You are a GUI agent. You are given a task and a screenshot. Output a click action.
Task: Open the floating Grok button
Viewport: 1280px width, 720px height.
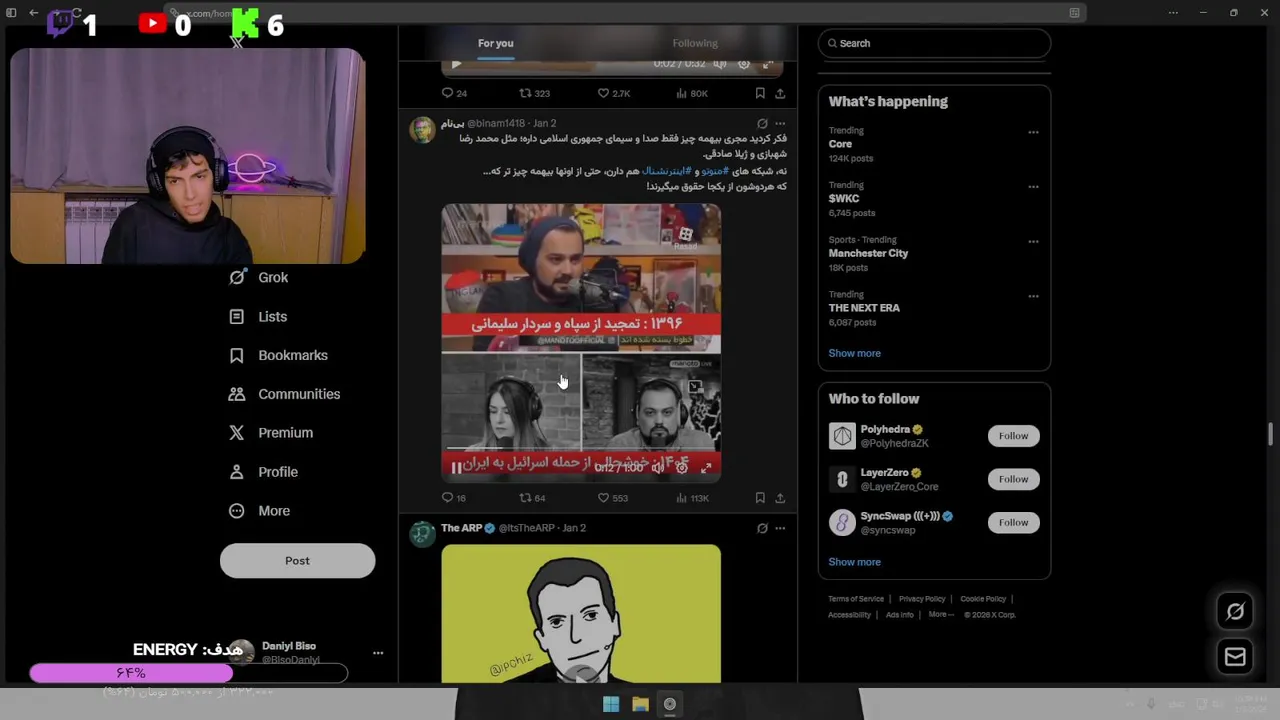pyautogui.click(x=1235, y=611)
